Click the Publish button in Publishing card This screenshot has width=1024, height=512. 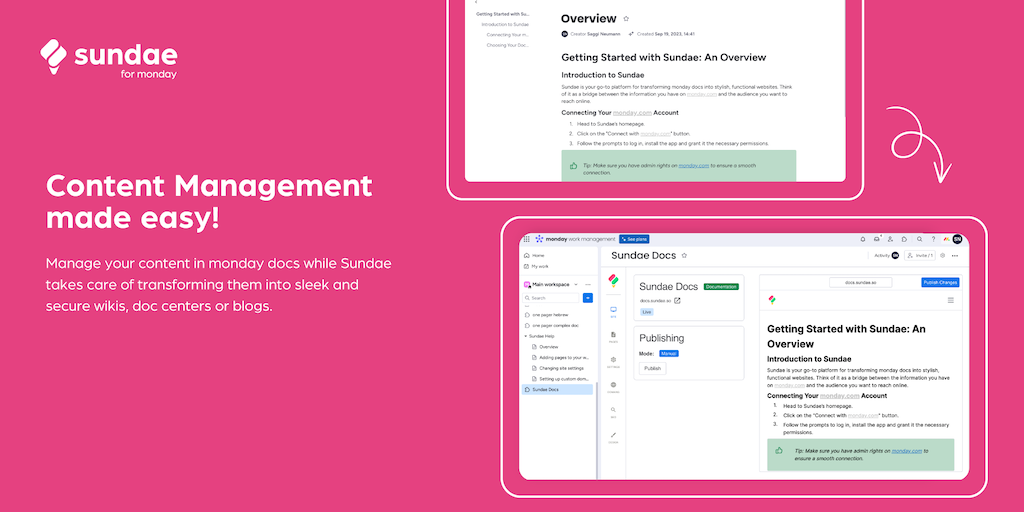652,368
